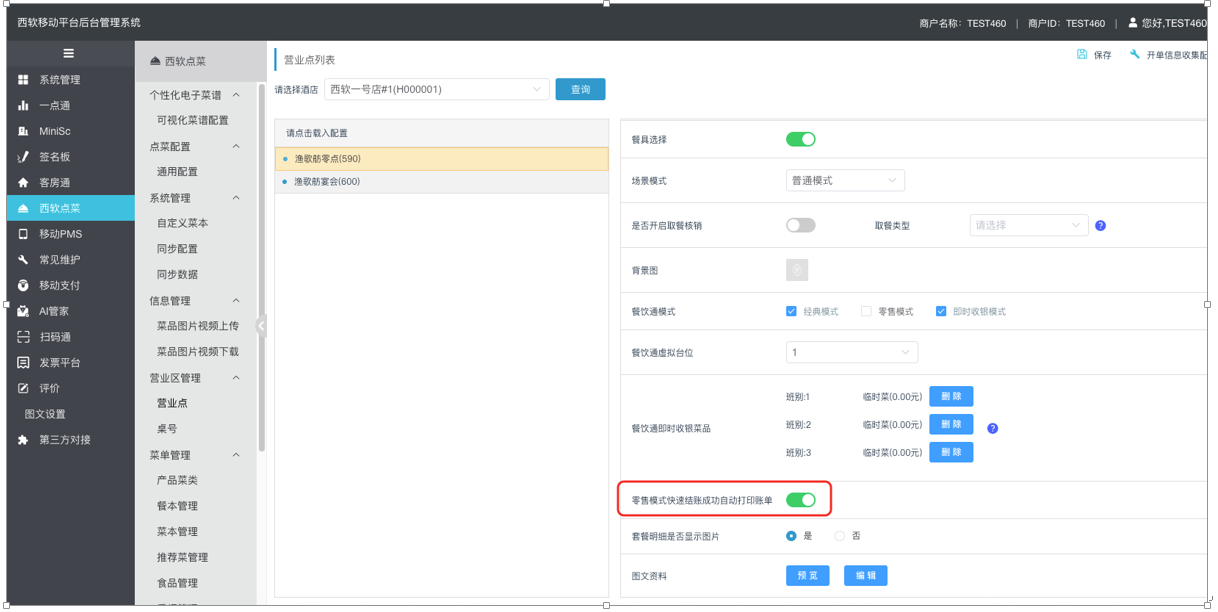Select 逸歌舫宴会(600) in the list
The height and width of the screenshot is (612, 1218).
pyautogui.click(x=327, y=182)
